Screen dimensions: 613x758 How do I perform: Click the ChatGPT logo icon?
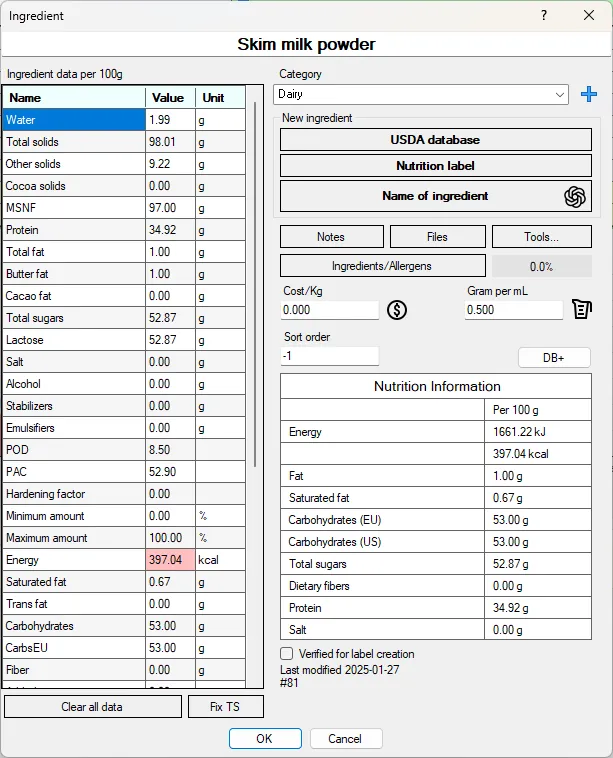(574, 197)
